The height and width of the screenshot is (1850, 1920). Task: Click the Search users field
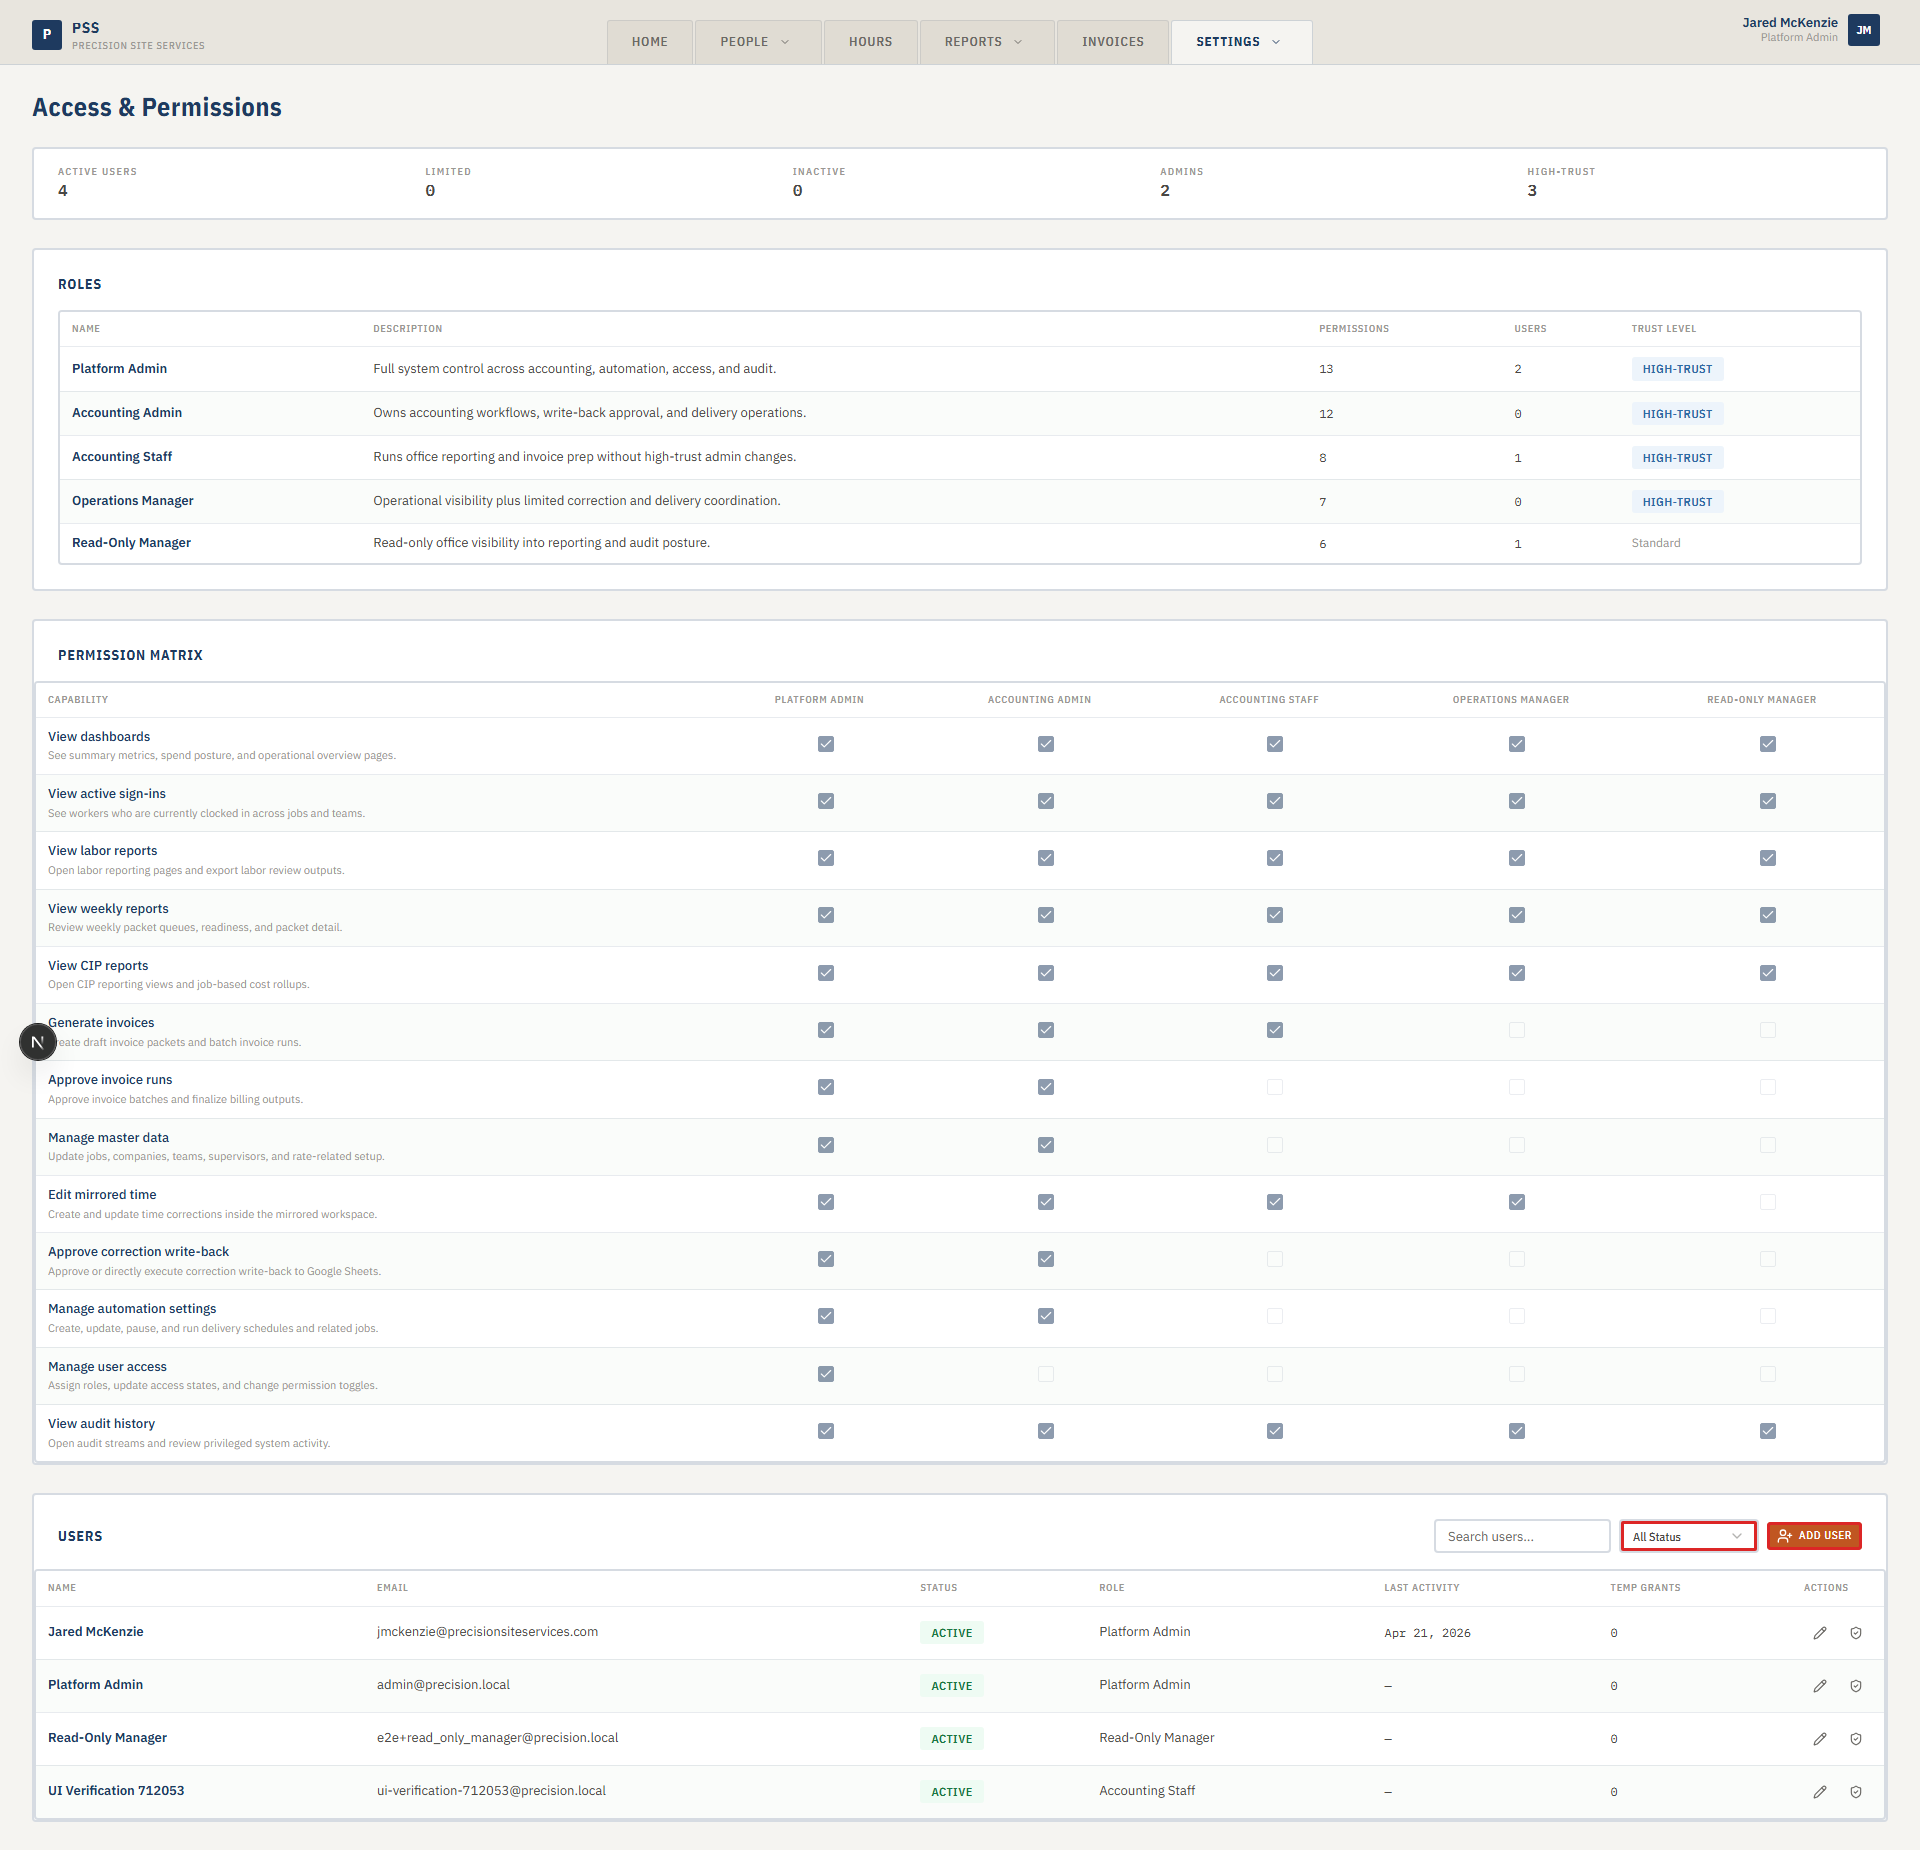click(1521, 1536)
